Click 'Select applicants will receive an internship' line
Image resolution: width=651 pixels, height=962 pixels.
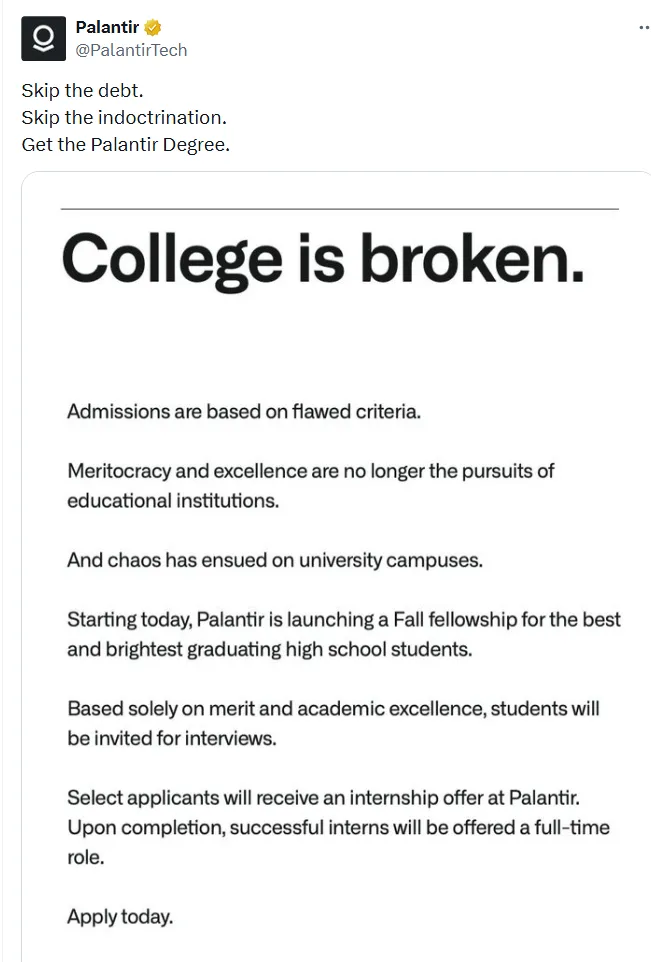pyautogui.click(x=323, y=798)
